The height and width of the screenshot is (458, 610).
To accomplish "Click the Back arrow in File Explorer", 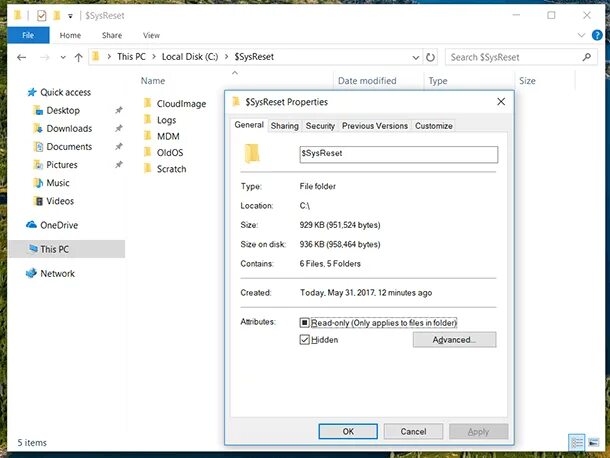I will pyautogui.click(x=22, y=58).
